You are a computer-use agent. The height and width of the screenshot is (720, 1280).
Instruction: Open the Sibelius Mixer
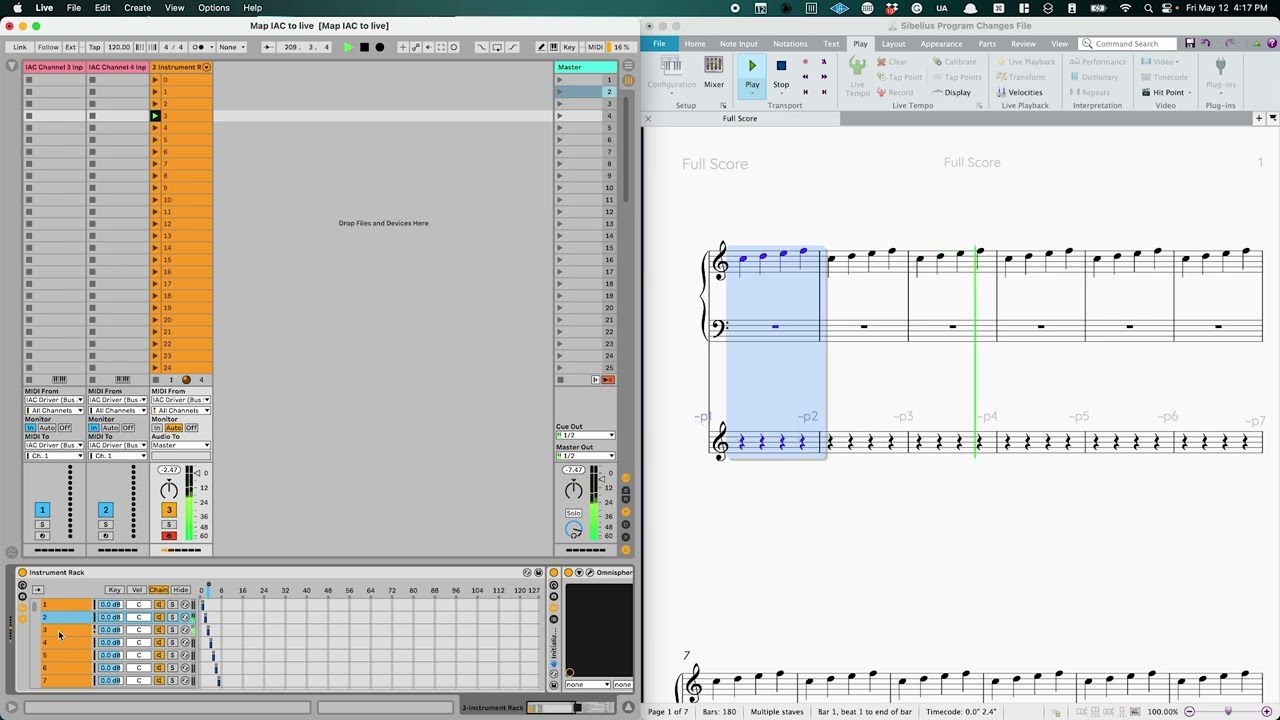point(713,72)
